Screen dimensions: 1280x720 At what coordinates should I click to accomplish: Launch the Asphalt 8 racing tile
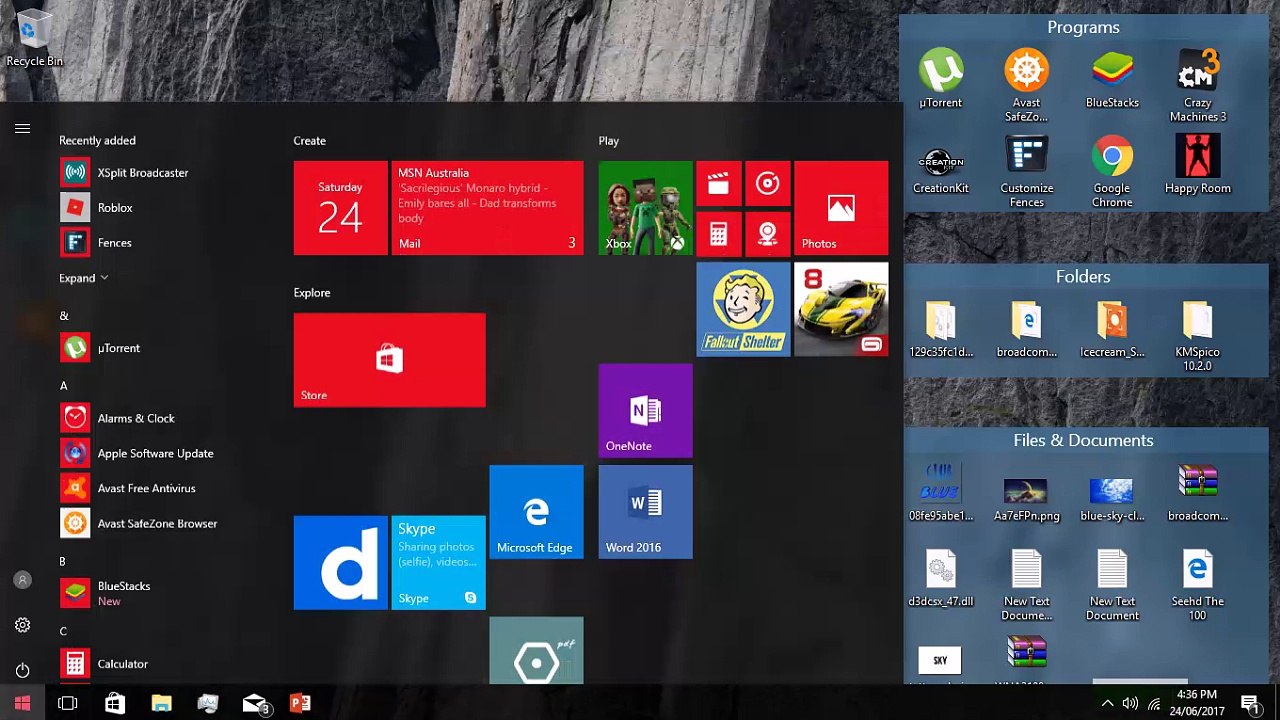[841, 310]
